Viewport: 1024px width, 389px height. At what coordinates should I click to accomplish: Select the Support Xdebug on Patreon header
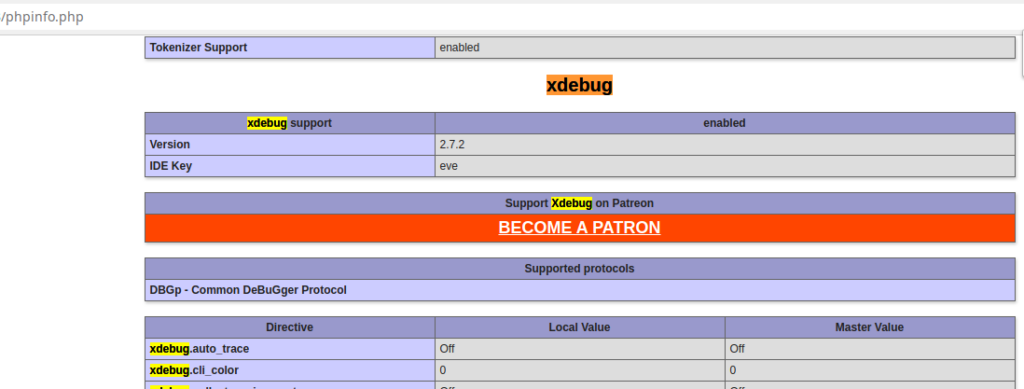coord(580,203)
